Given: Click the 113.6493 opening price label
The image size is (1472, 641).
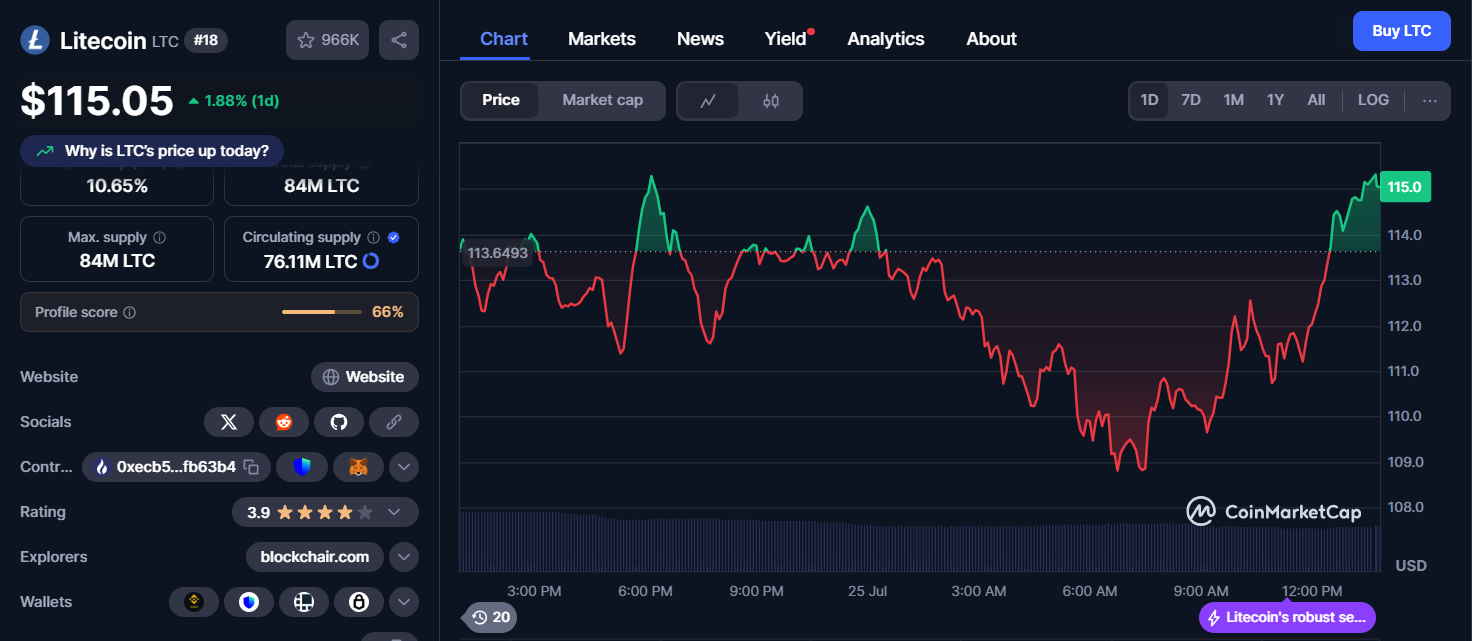Looking at the screenshot, I should coord(497,253).
